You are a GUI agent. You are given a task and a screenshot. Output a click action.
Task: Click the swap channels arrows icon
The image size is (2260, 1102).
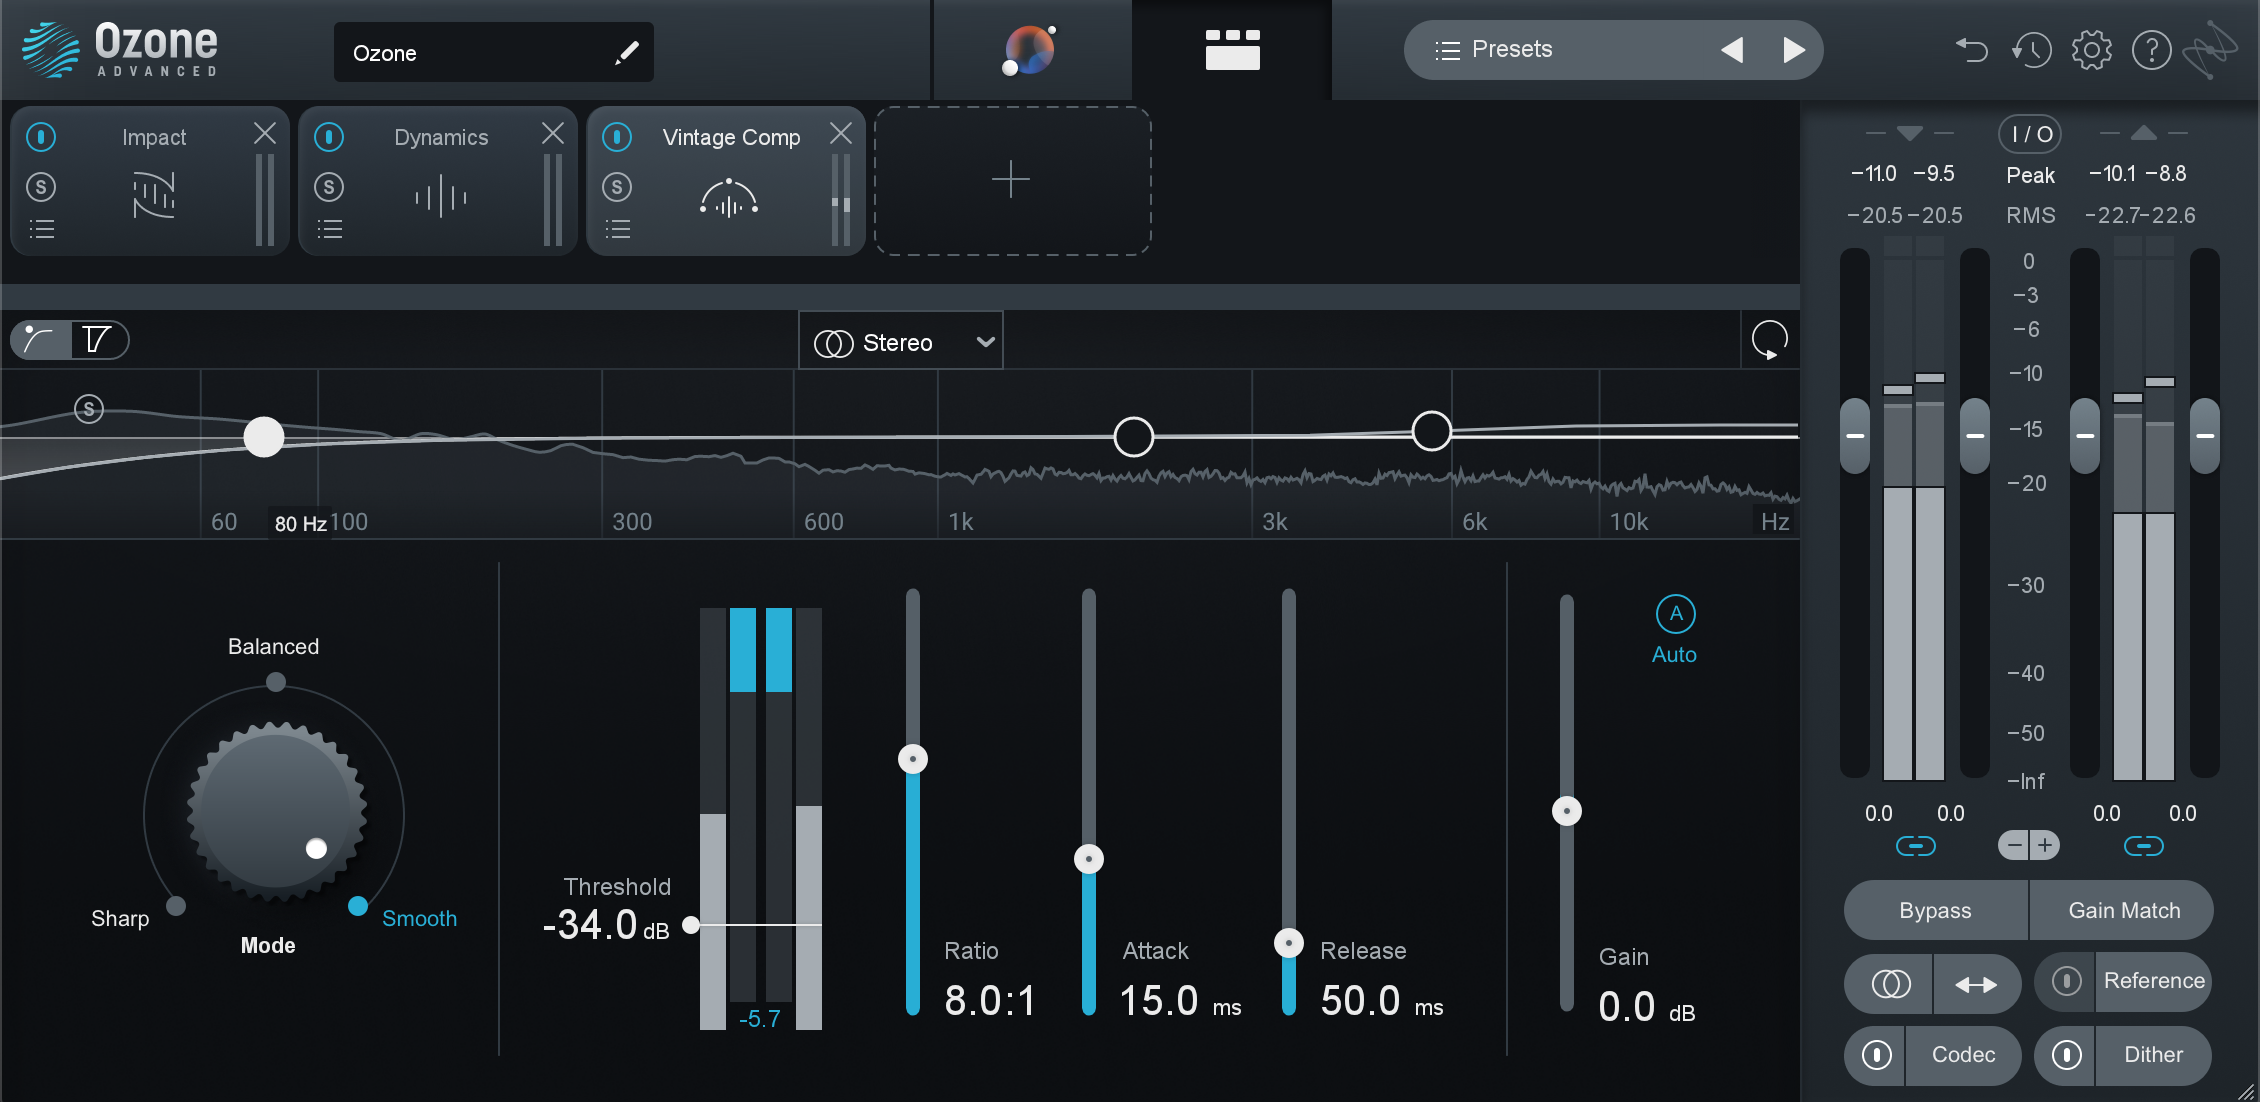pyautogui.click(x=1976, y=985)
